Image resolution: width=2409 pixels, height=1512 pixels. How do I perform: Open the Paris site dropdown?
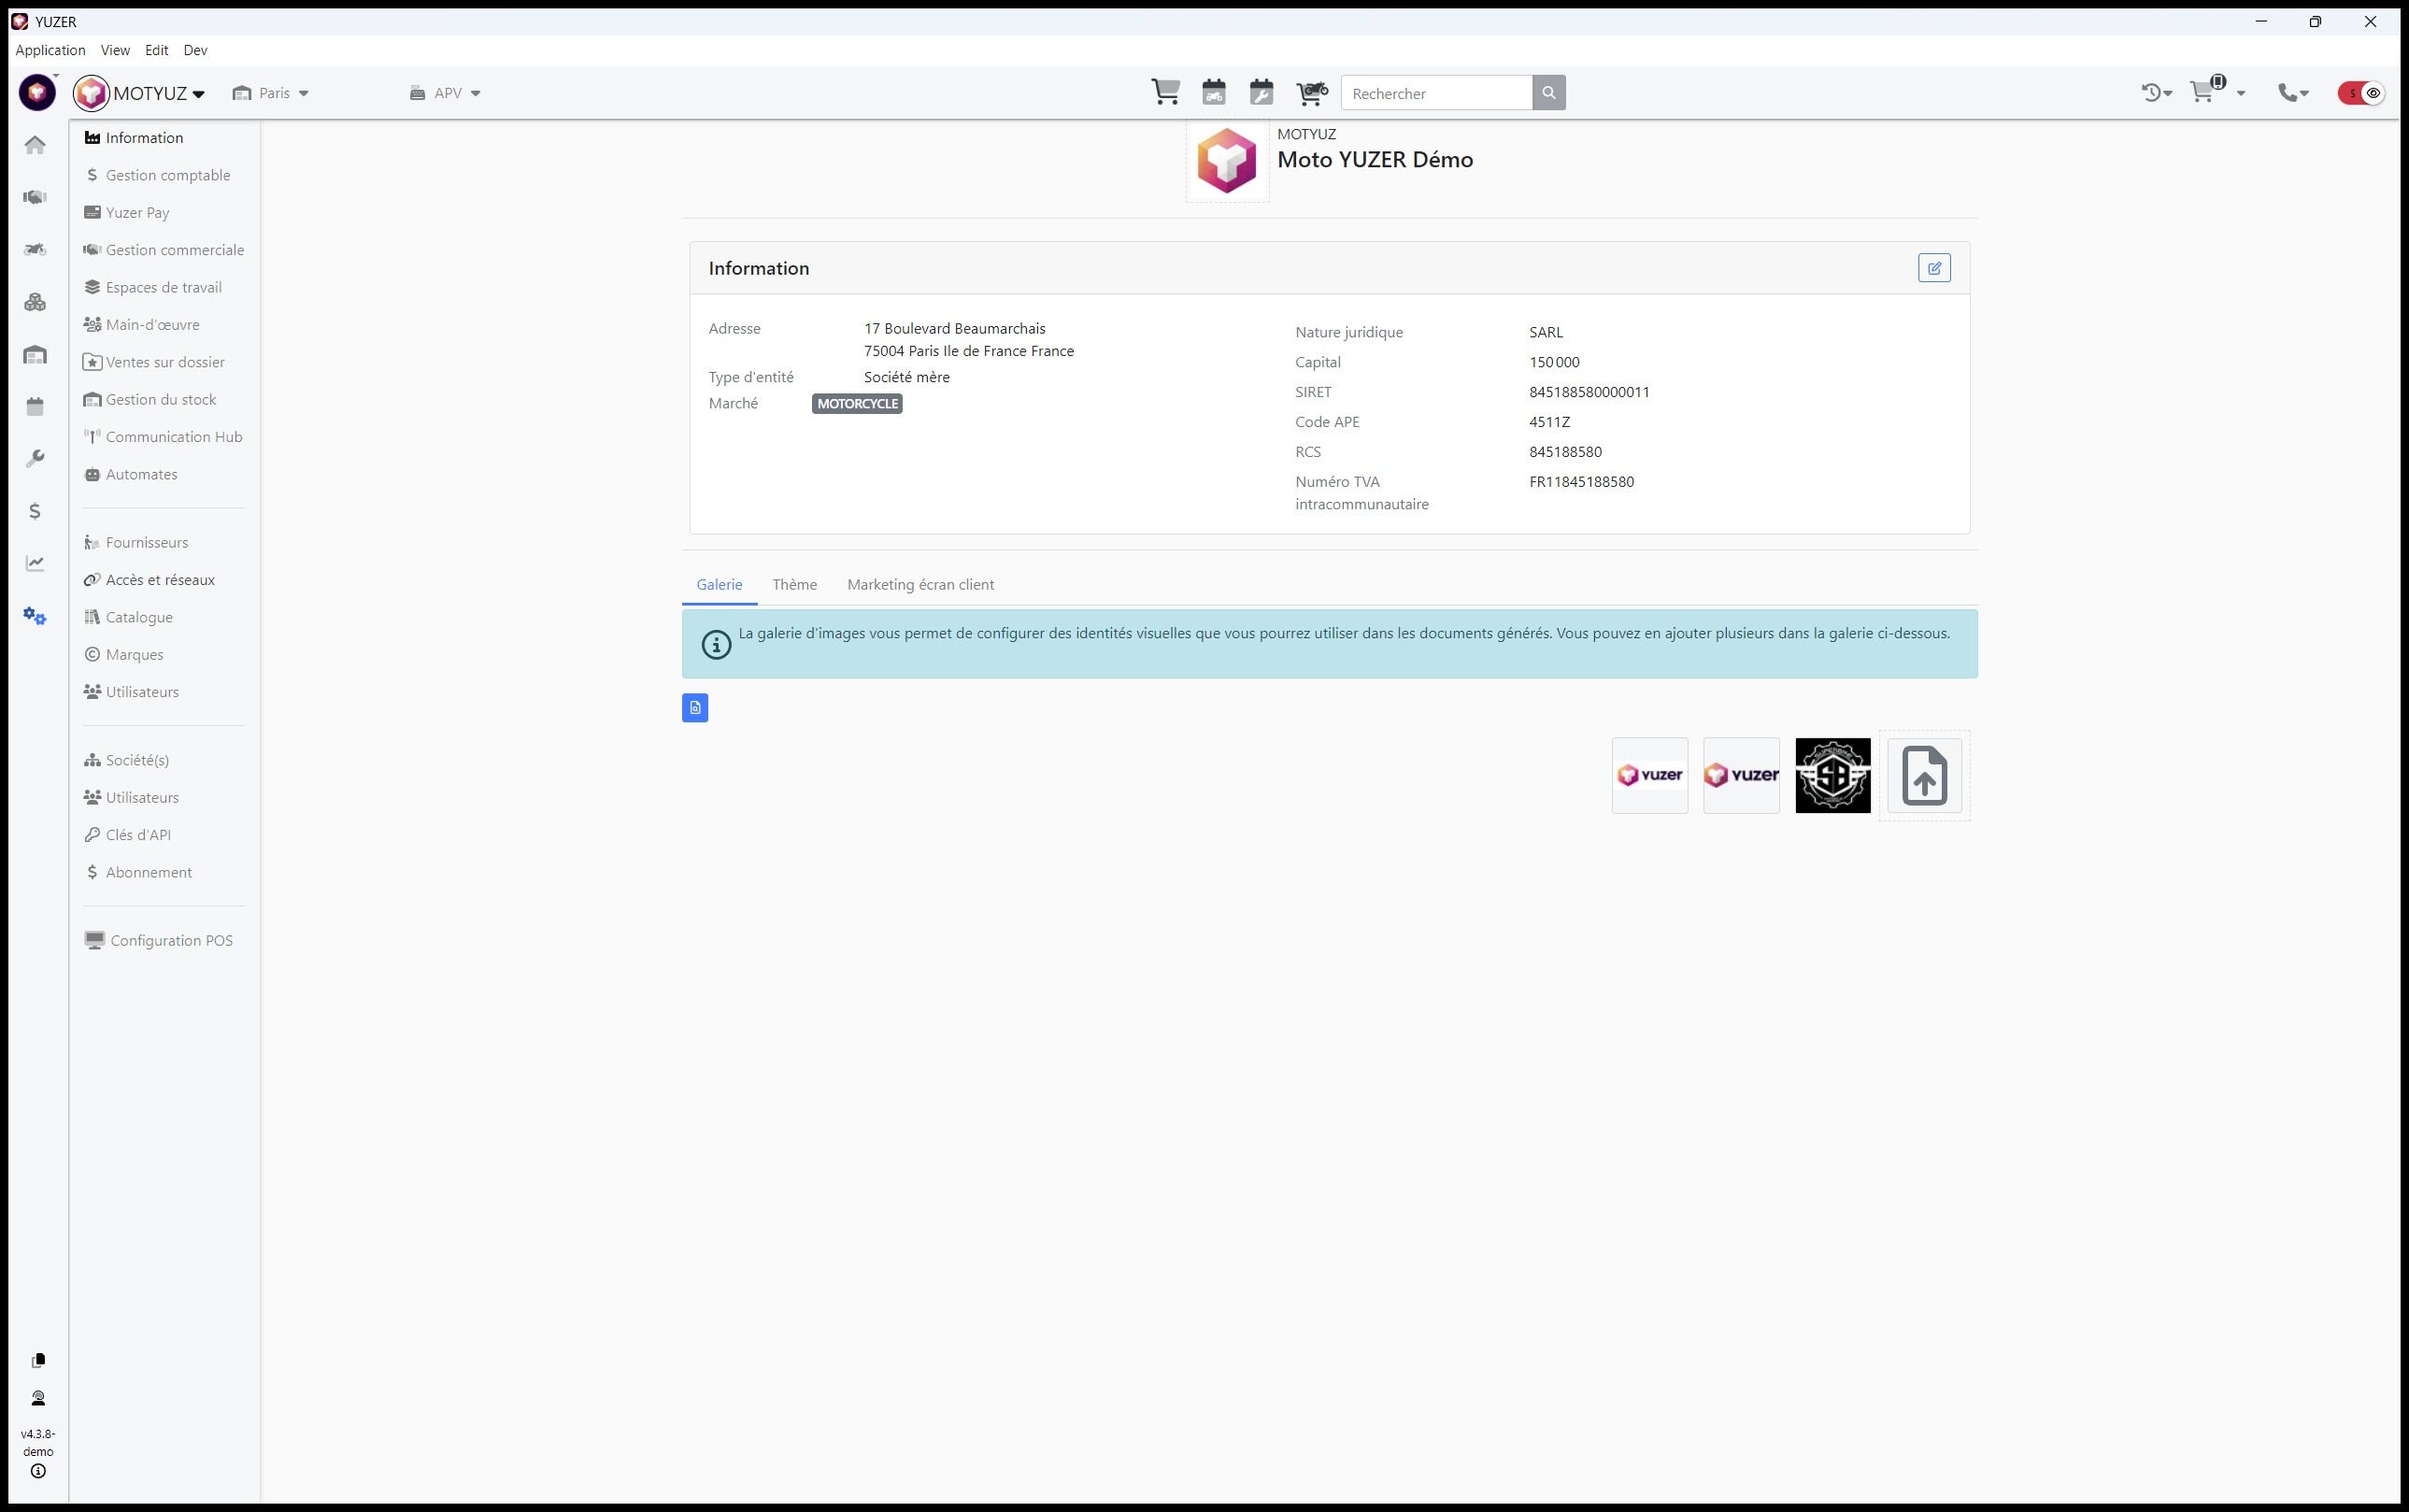tap(271, 93)
